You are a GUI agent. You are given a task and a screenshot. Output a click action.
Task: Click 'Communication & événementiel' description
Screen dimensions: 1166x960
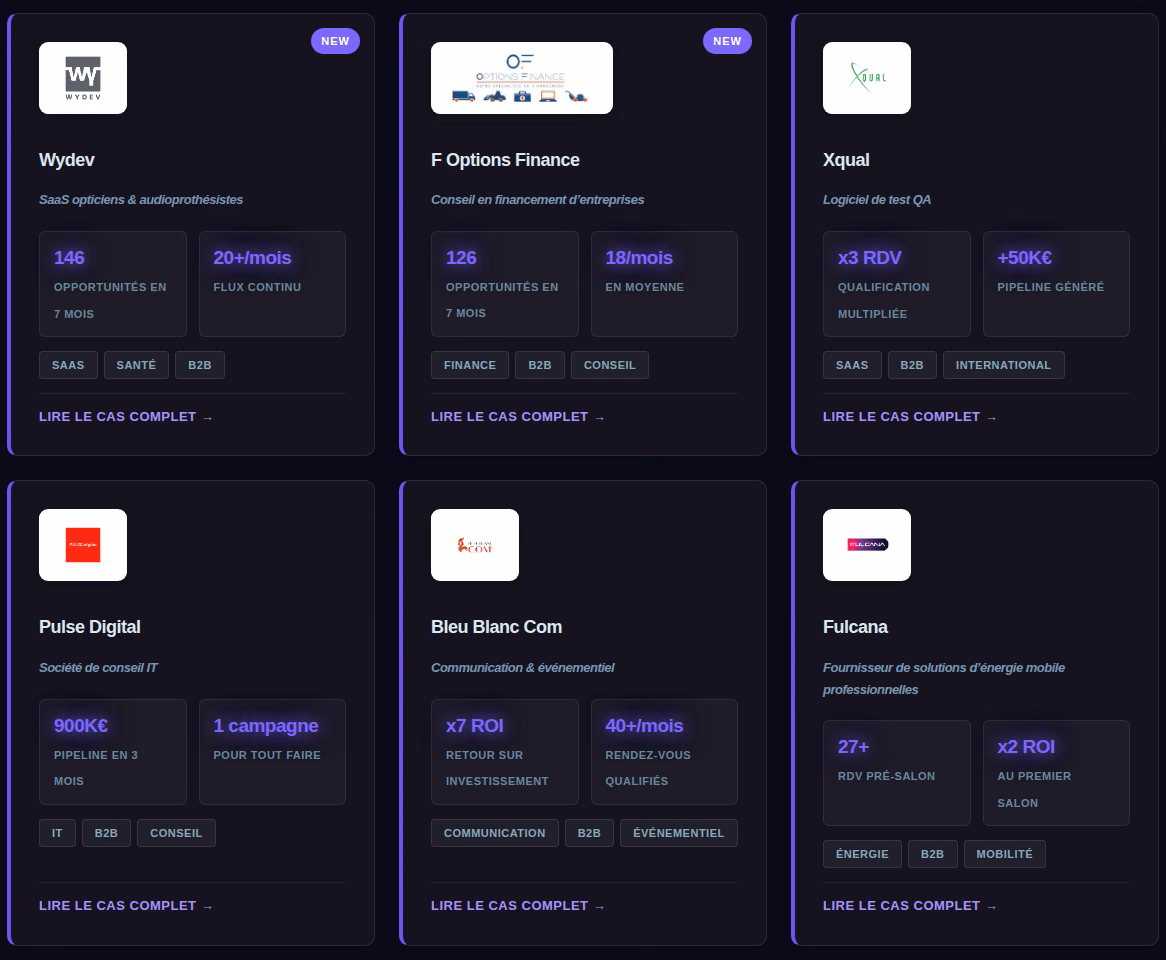point(523,668)
